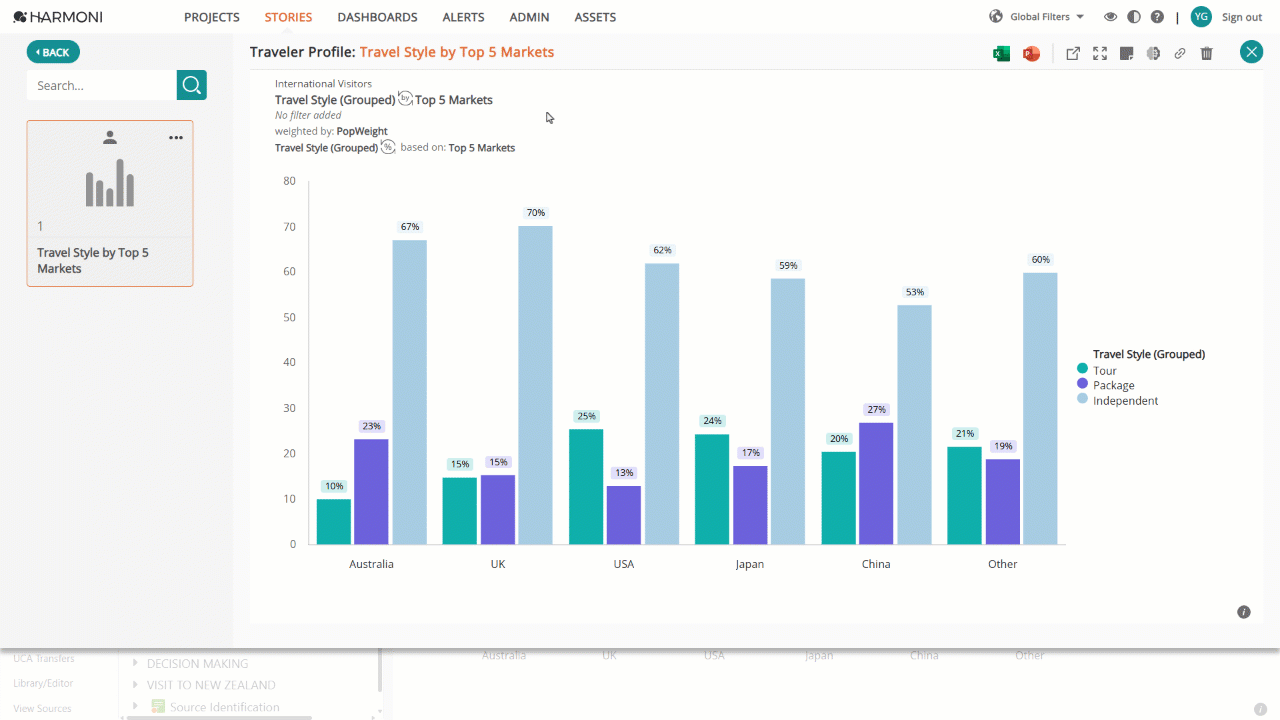Open the chart in a new window
The image size is (1280, 720).
(1073, 54)
